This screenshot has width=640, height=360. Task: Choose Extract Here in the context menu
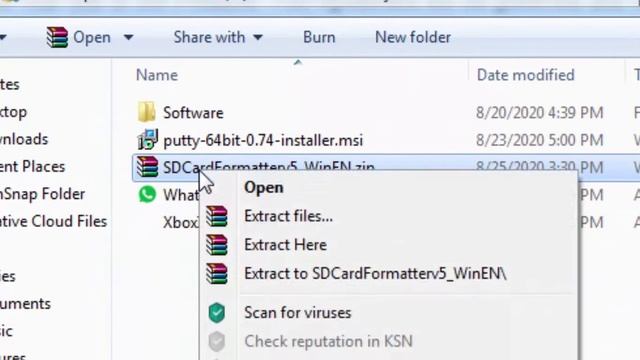click(x=285, y=245)
